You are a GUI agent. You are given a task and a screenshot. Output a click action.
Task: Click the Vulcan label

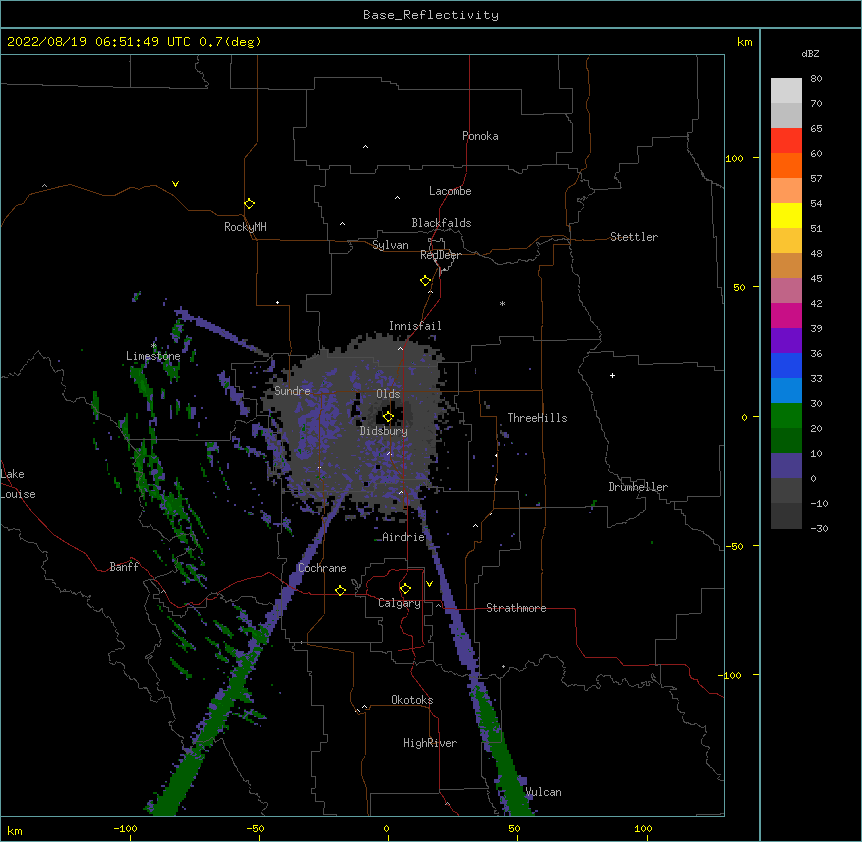(543, 792)
